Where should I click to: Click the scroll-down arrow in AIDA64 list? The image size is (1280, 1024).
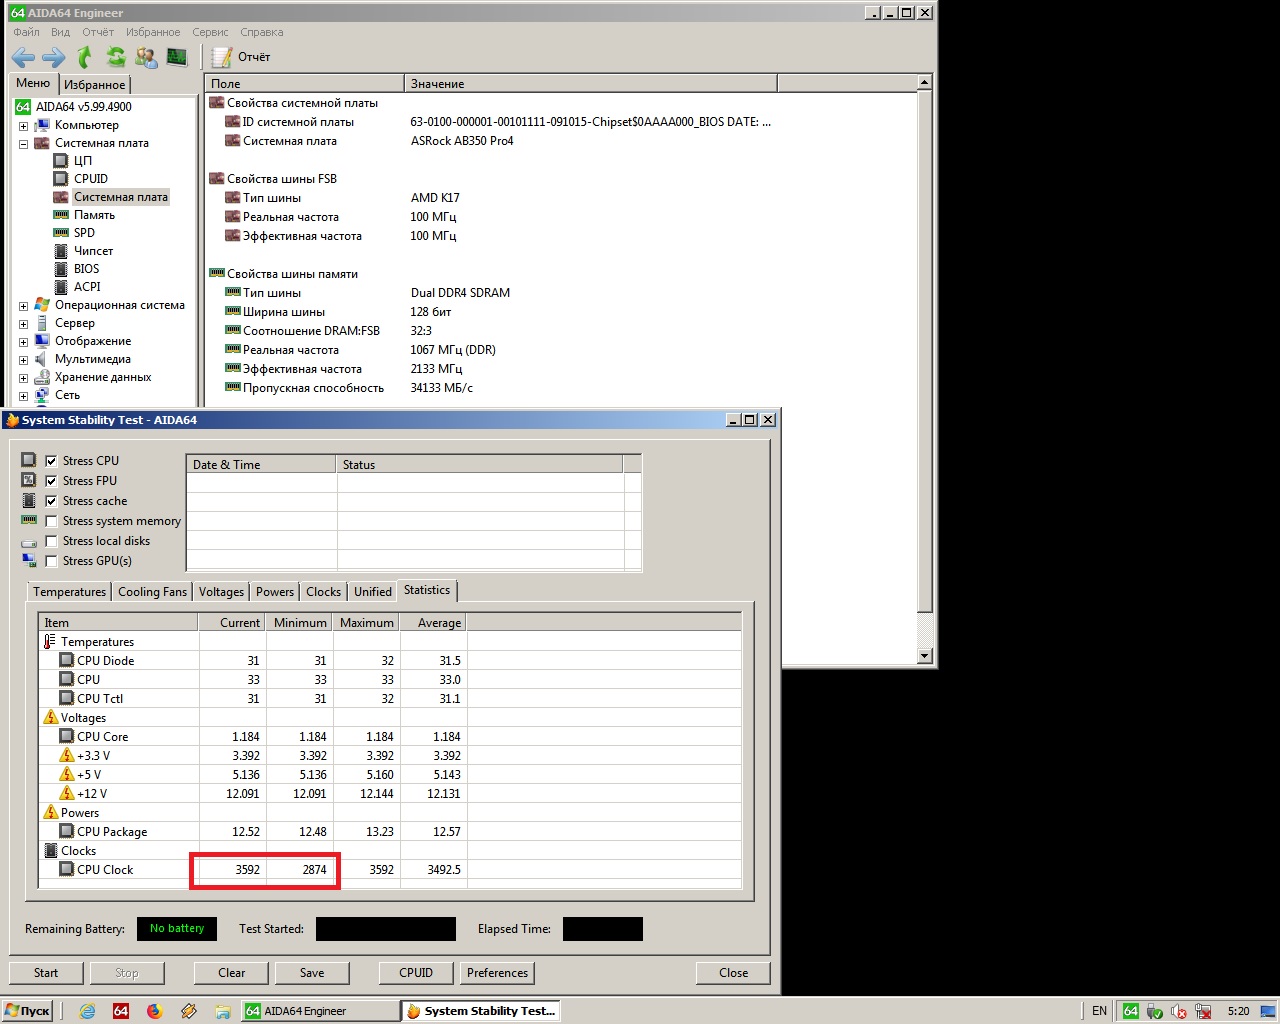pos(924,656)
